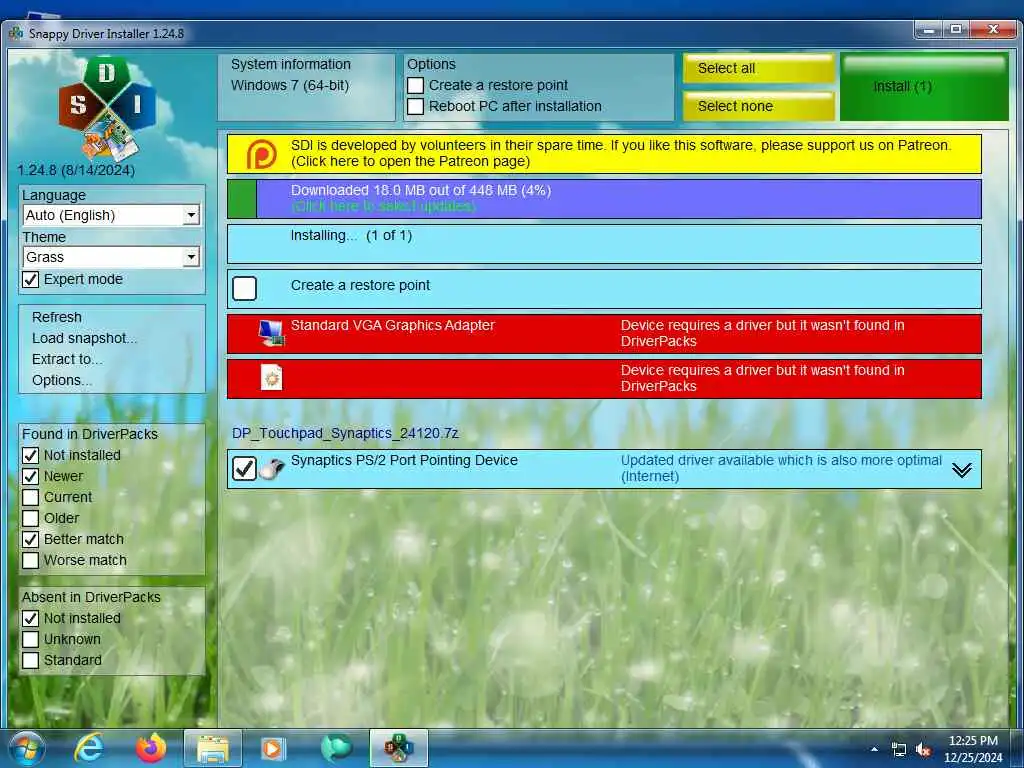
Task: Click the download progress bar
Action: pyautogui.click(x=604, y=199)
